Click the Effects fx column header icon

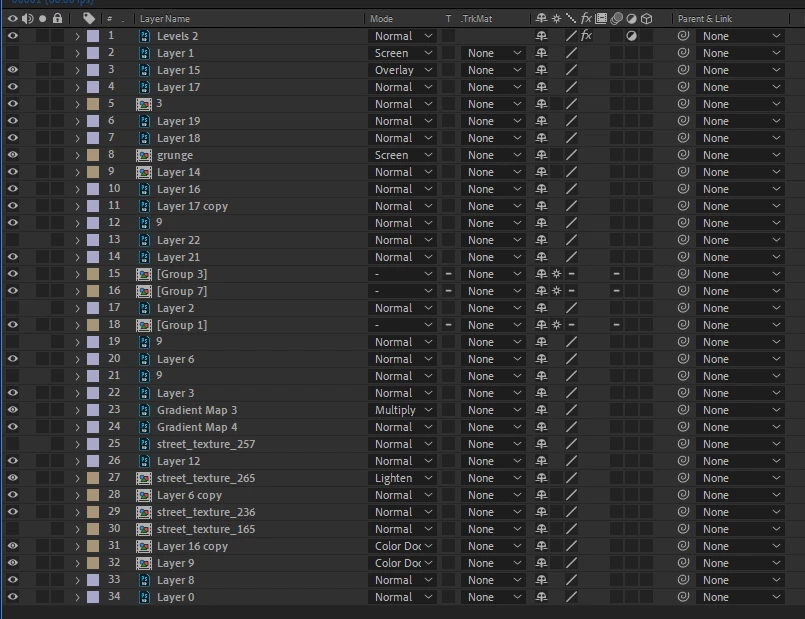[x=586, y=19]
